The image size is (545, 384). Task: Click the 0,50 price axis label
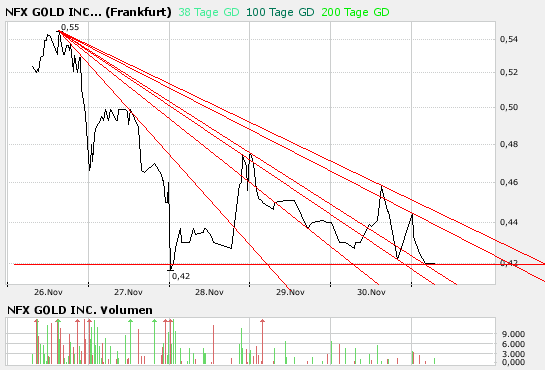pyautogui.click(x=509, y=107)
